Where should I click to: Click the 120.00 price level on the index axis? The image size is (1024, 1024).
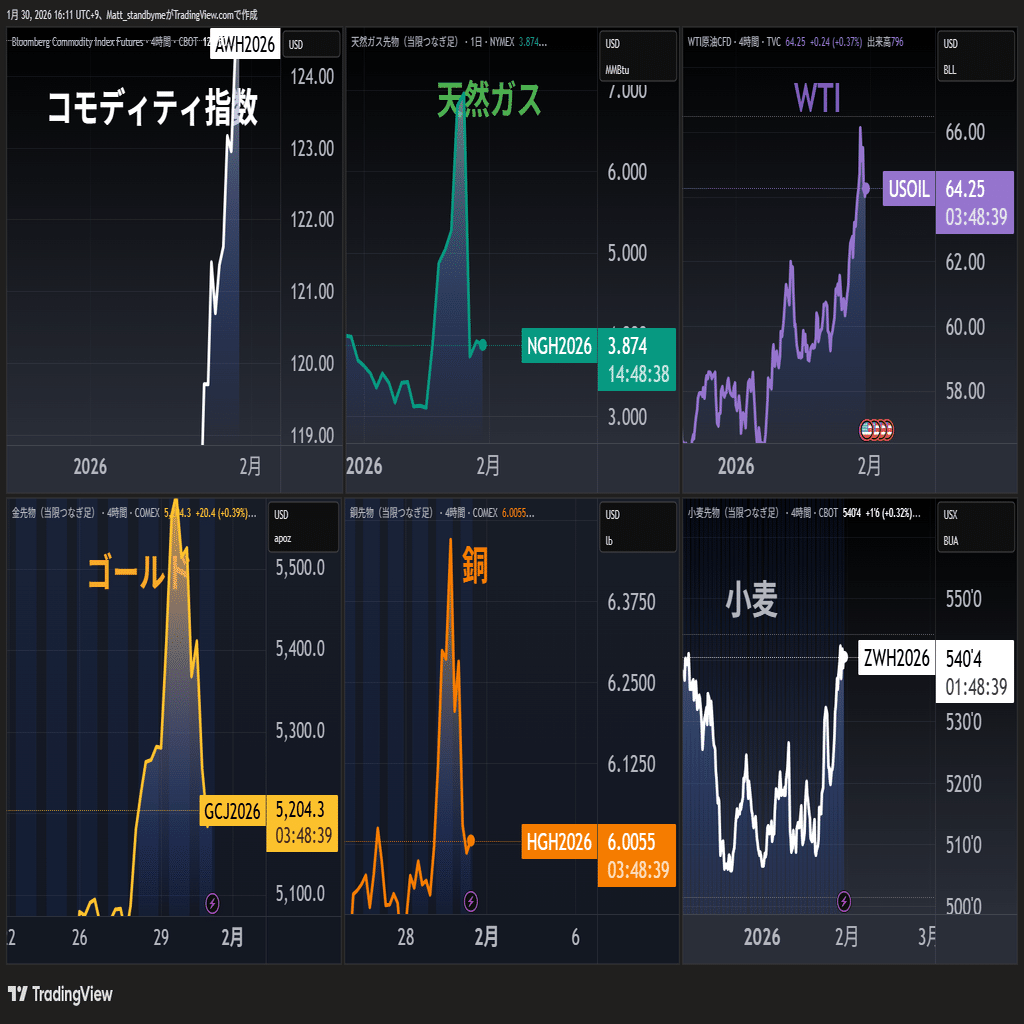pyautogui.click(x=312, y=363)
